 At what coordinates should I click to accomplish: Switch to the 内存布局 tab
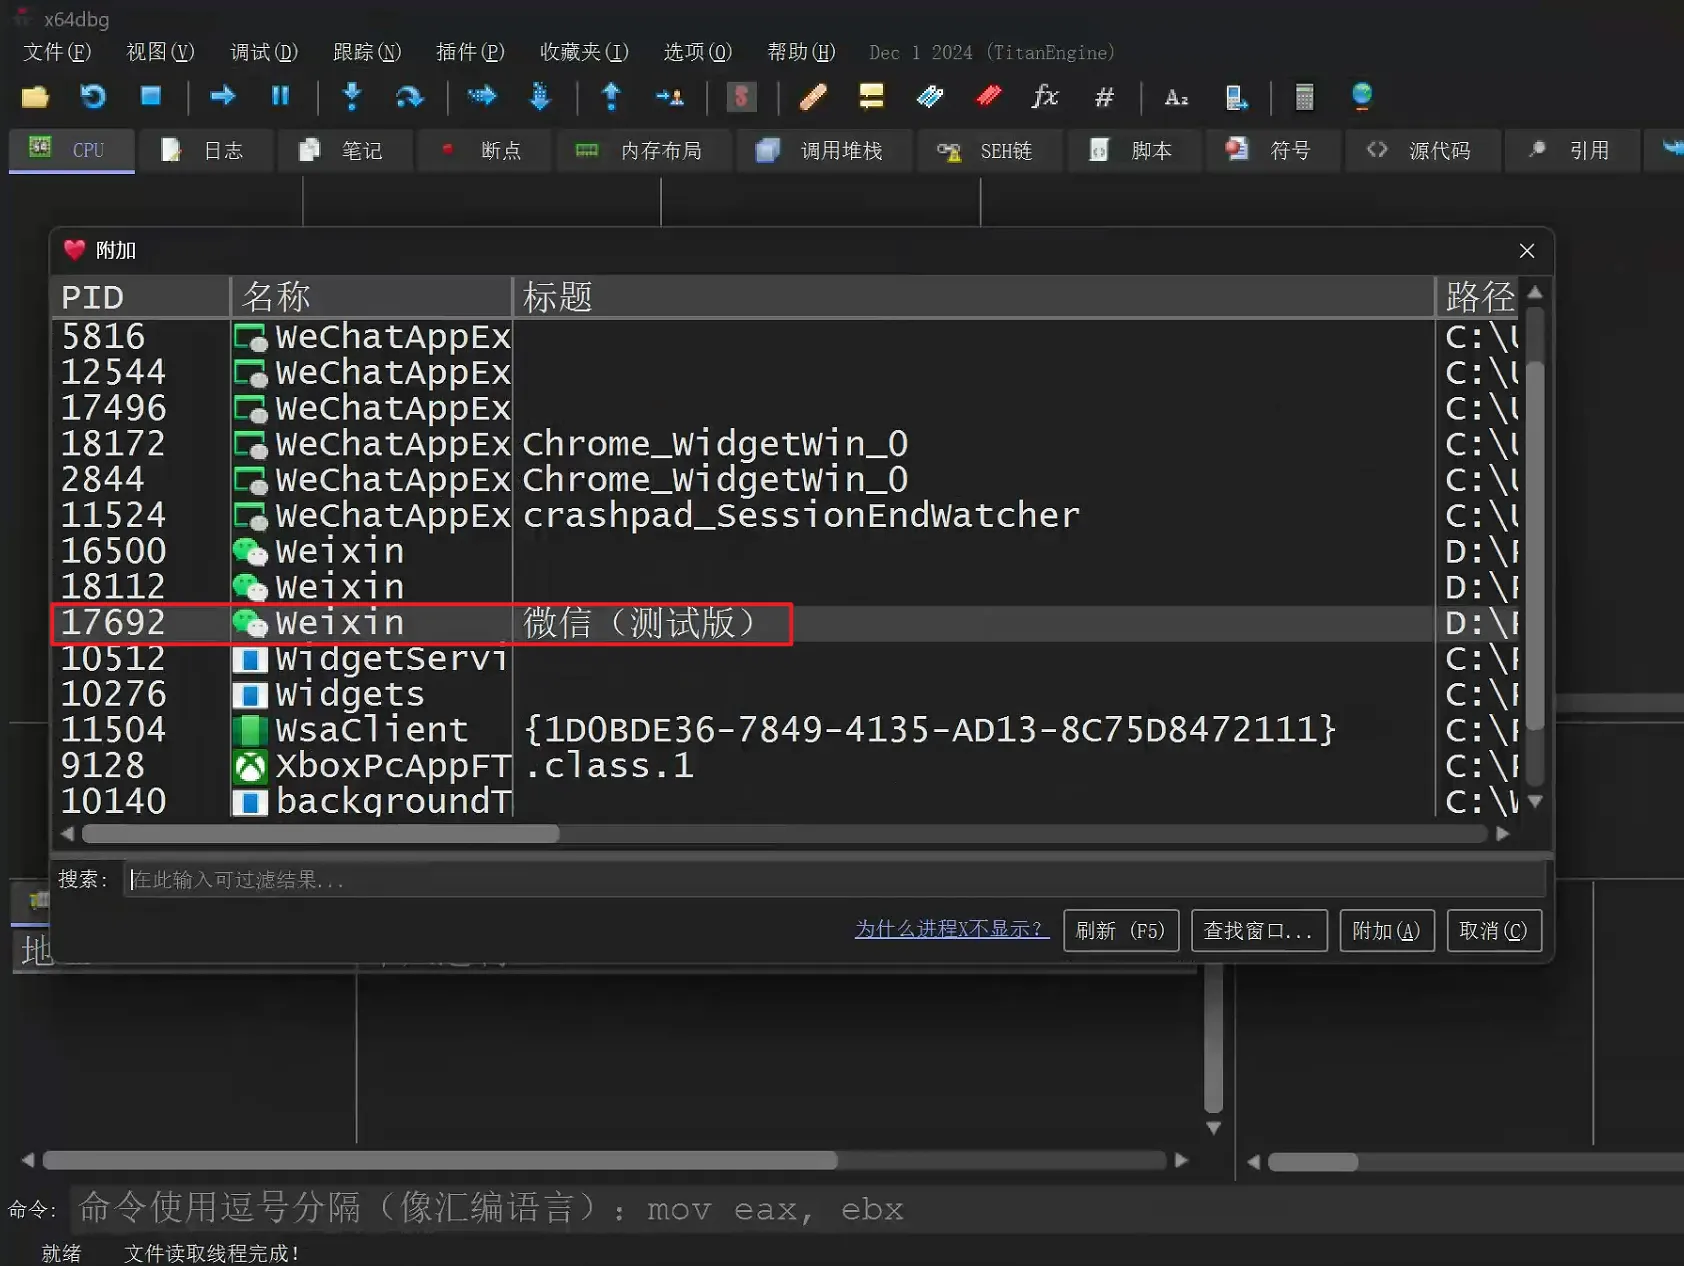(642, 150)
